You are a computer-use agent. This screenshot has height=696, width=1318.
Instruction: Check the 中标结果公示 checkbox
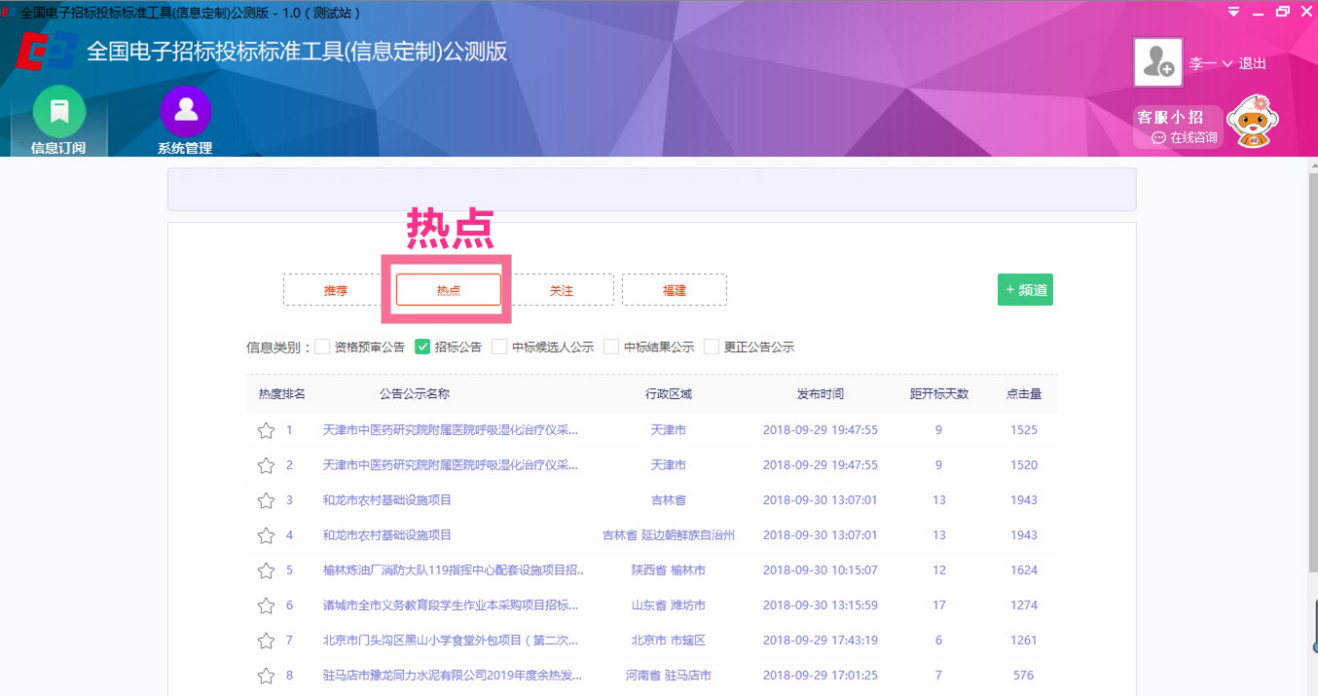[x=611, y=347]
